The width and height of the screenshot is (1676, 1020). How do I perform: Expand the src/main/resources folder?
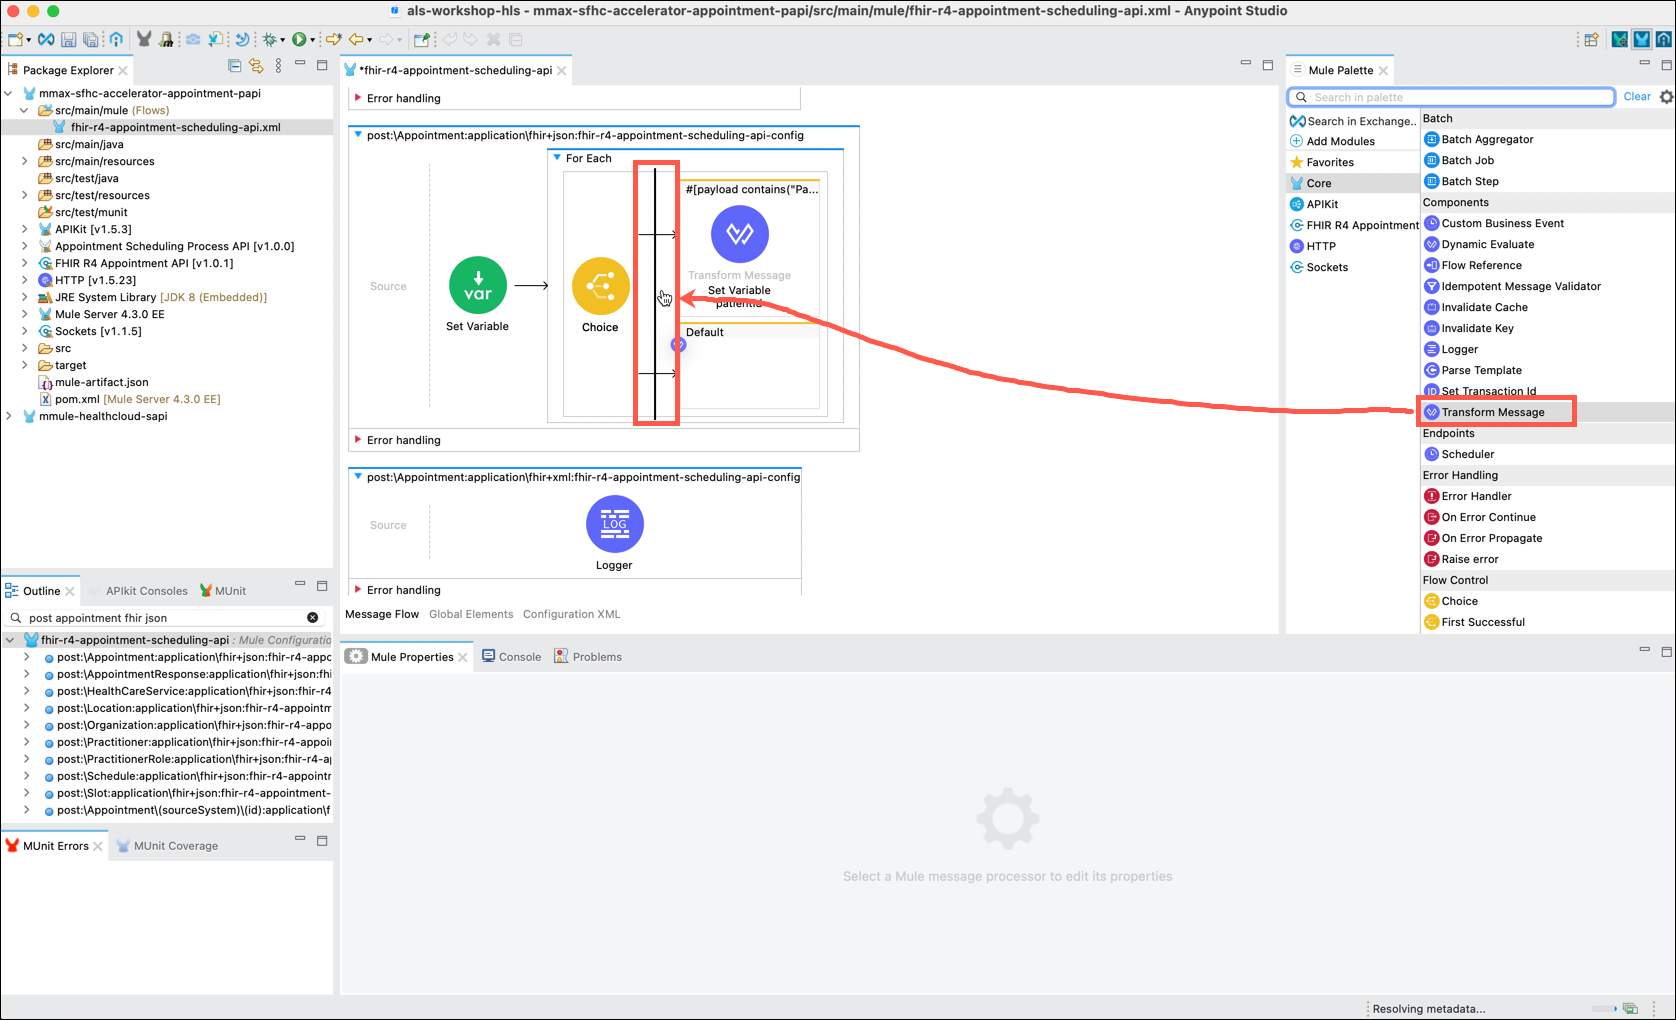tap(25, 161)
